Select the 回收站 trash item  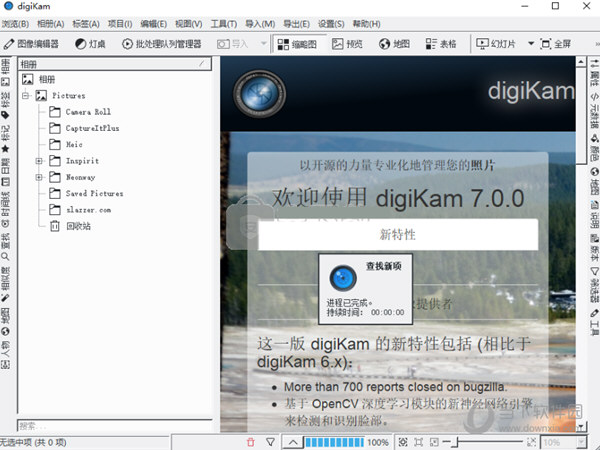pos(78,226)
